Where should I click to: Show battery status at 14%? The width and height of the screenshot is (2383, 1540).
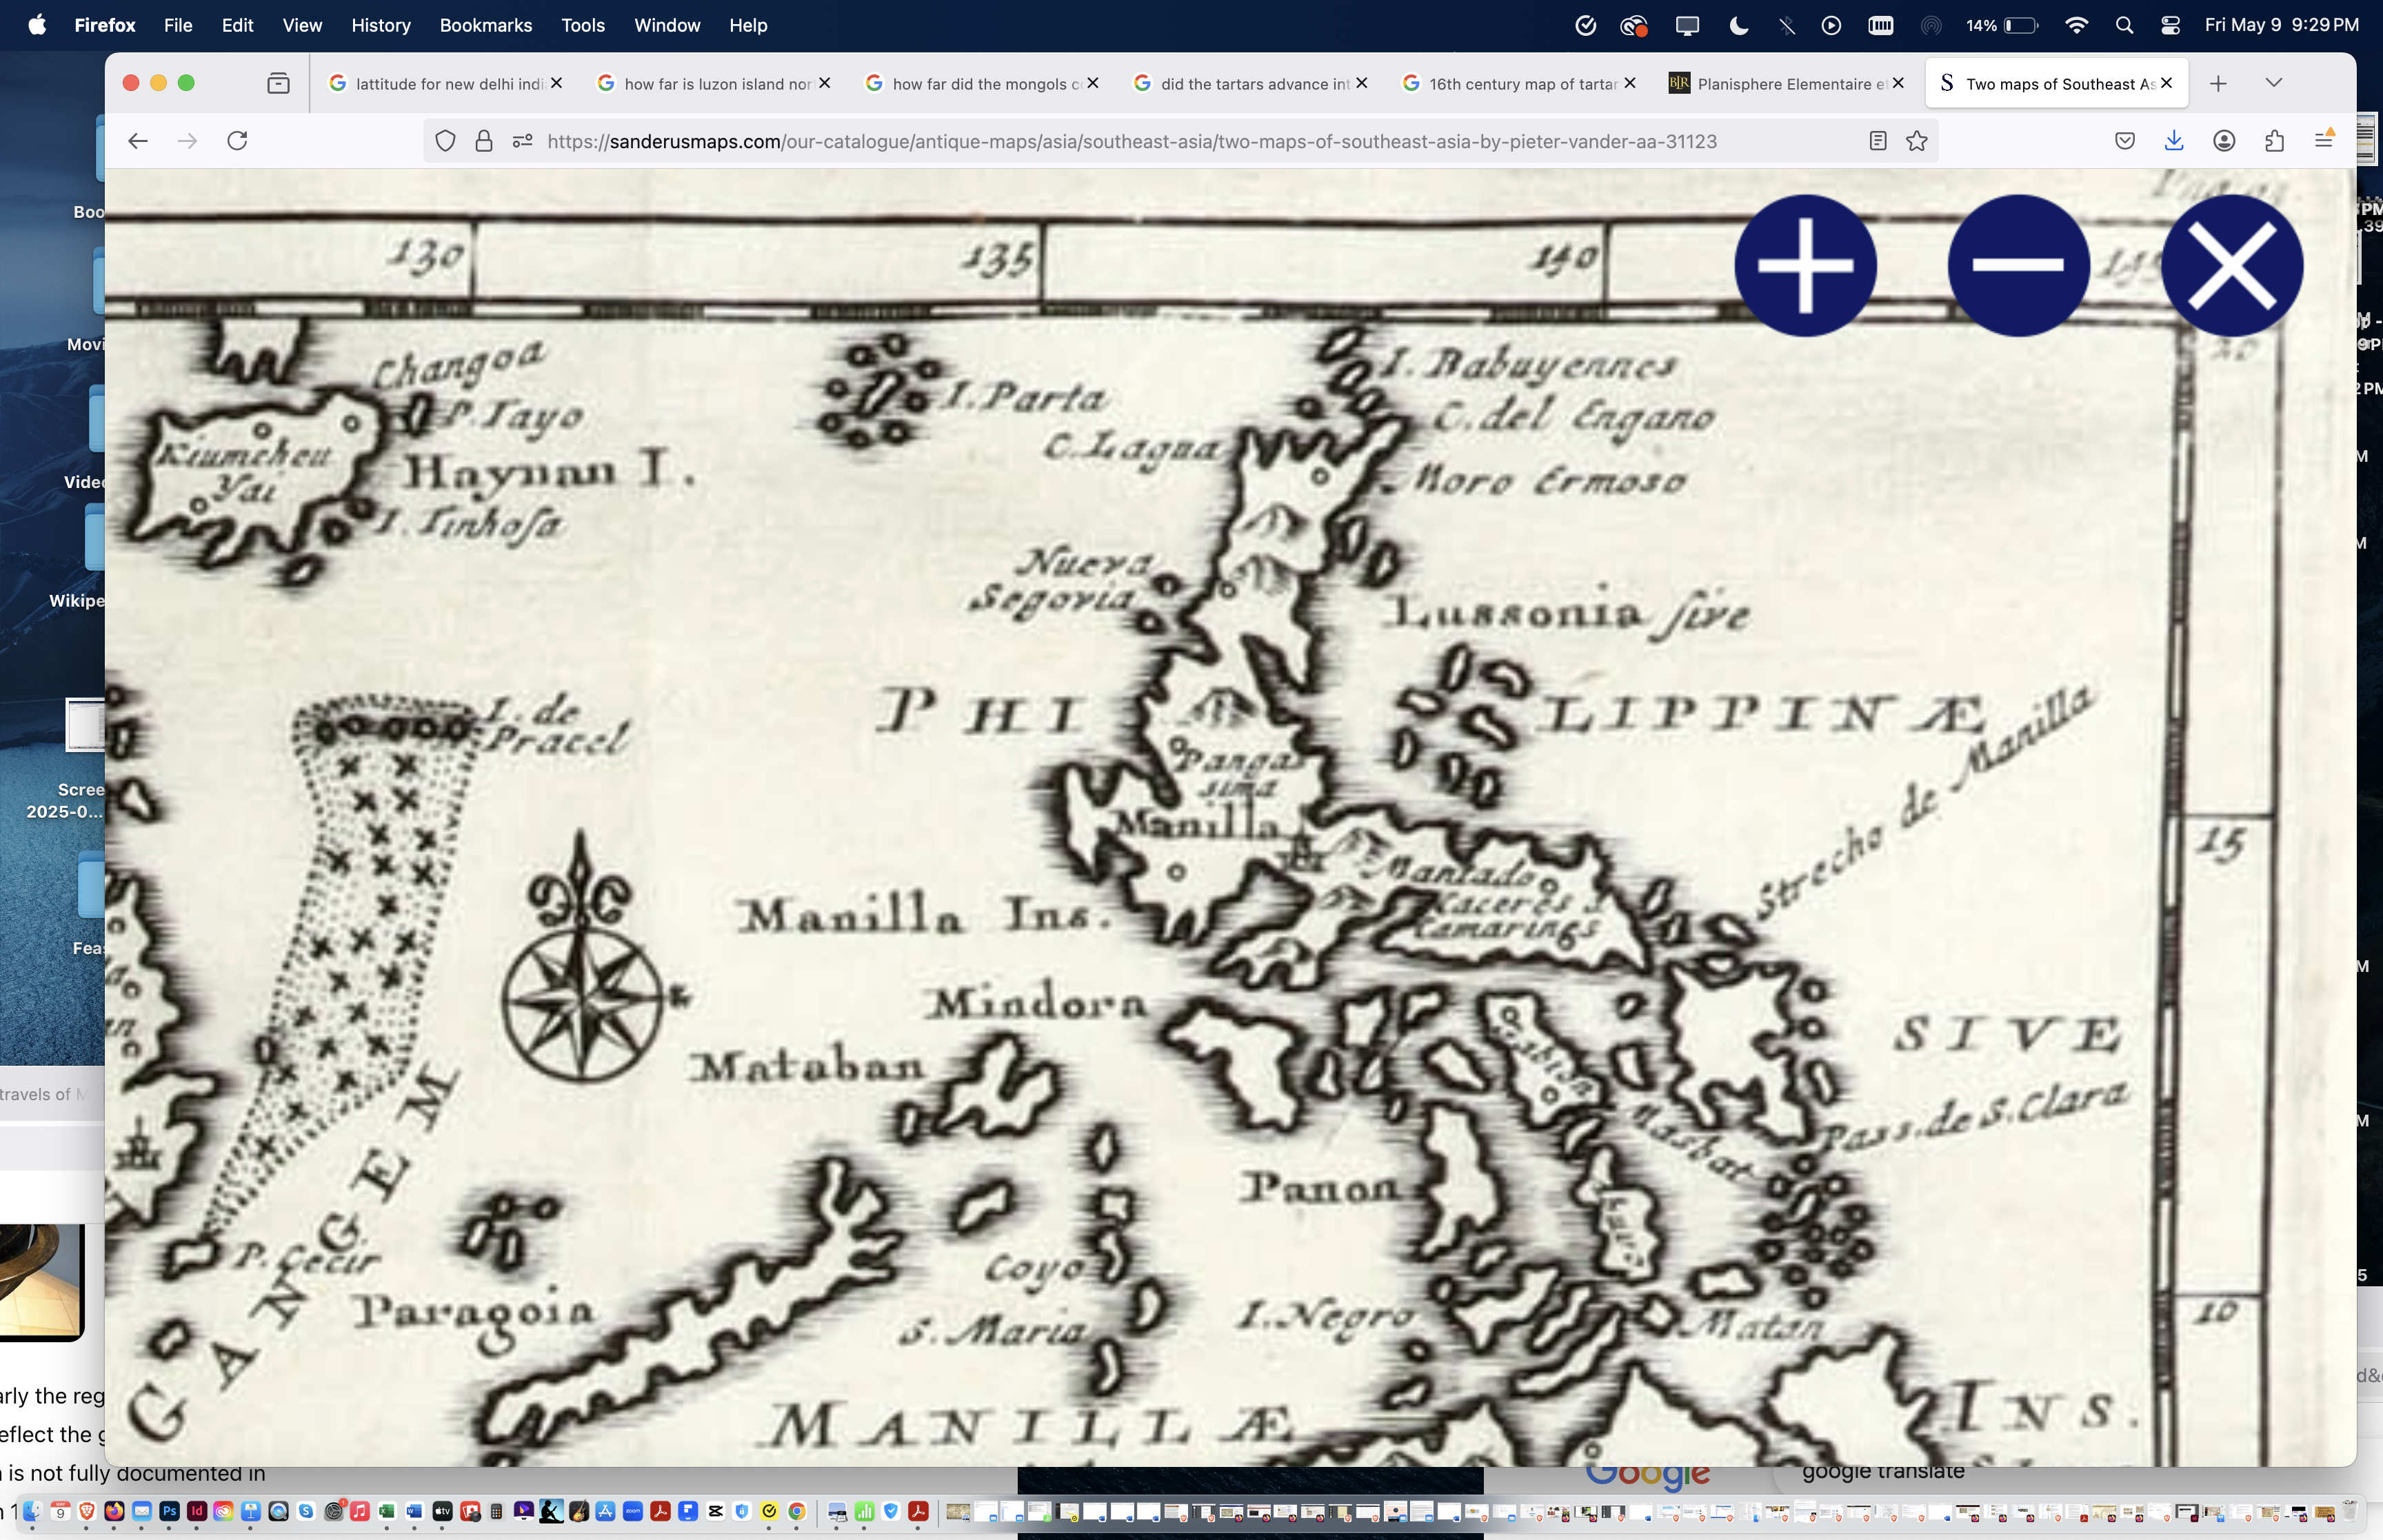coord(2002,25)
